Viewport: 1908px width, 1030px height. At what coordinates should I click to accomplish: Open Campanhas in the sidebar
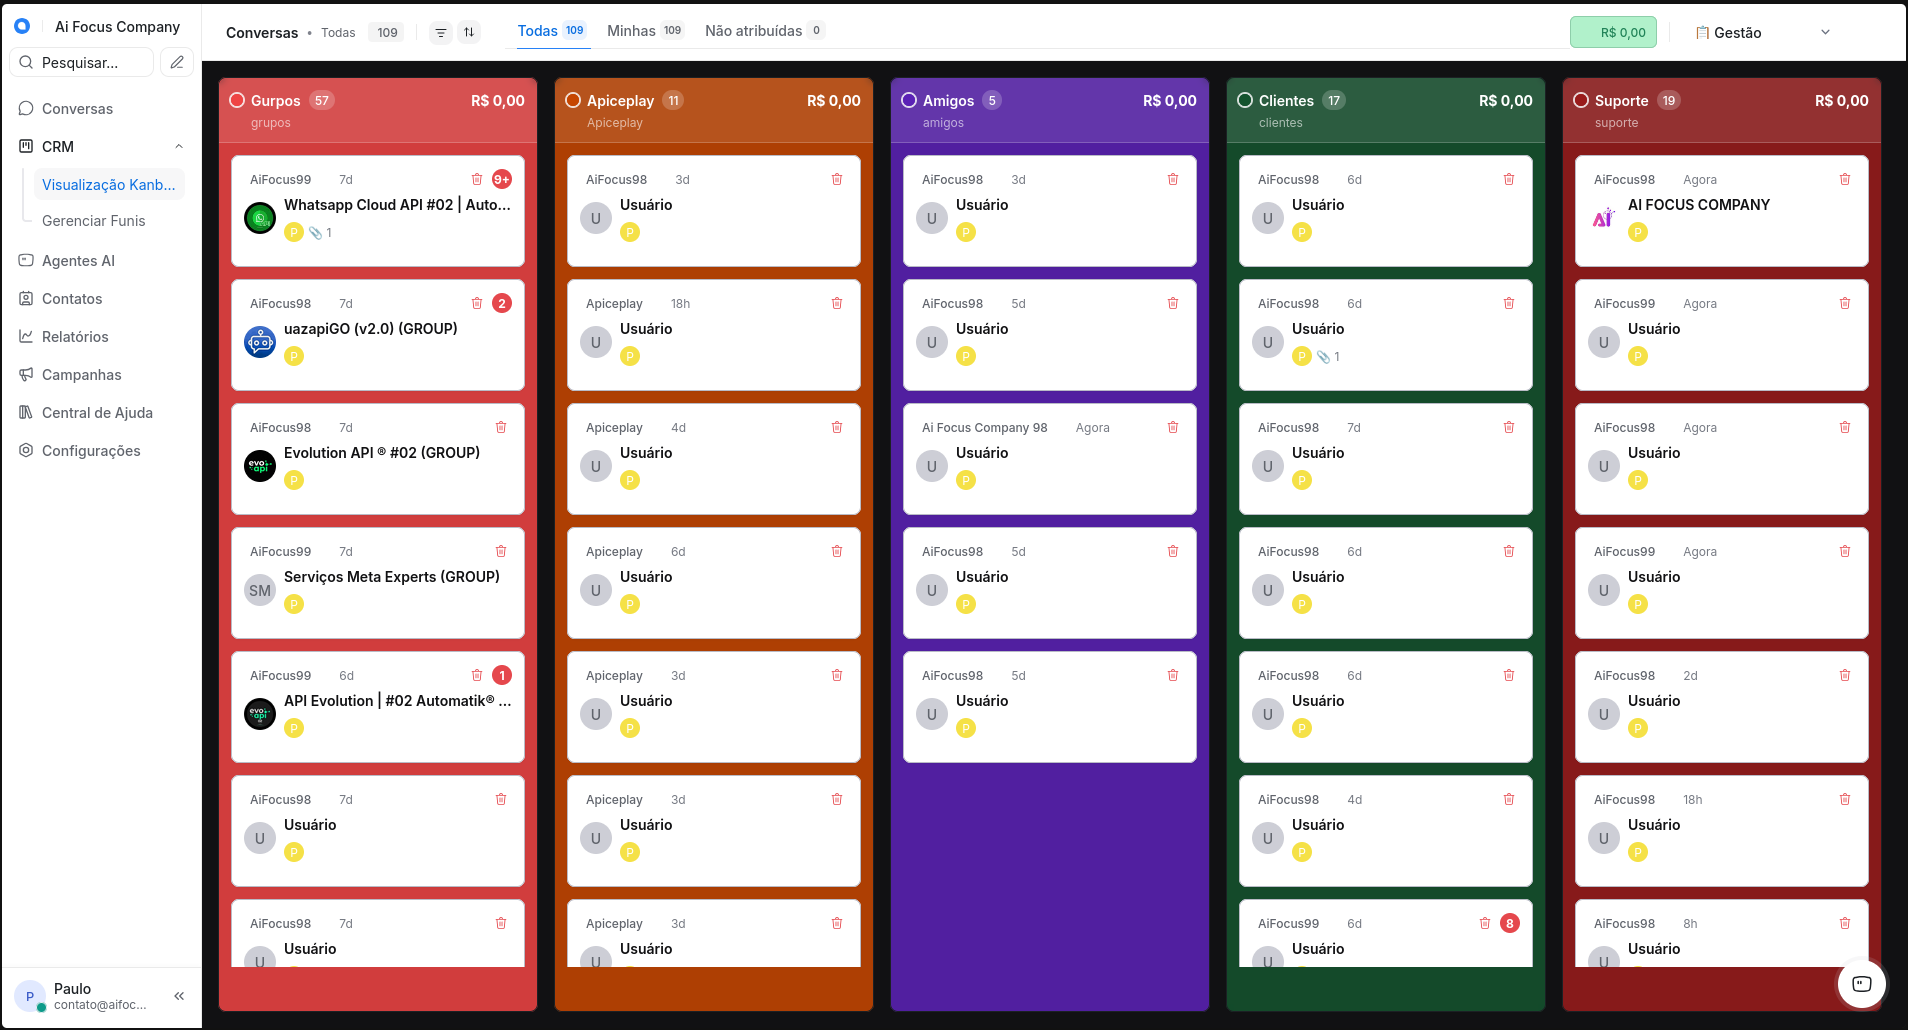tap(81, 374)
